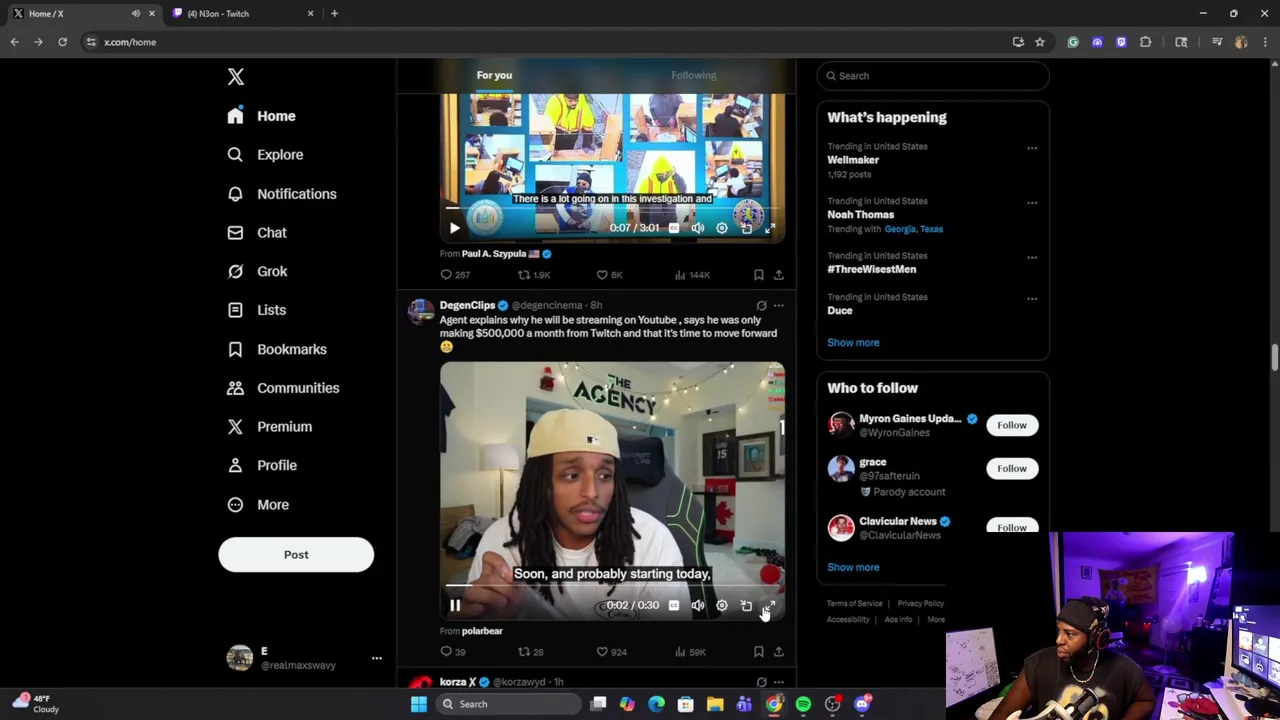
Task: Reload the page in Chrome
Action: [x=62, y=42]
